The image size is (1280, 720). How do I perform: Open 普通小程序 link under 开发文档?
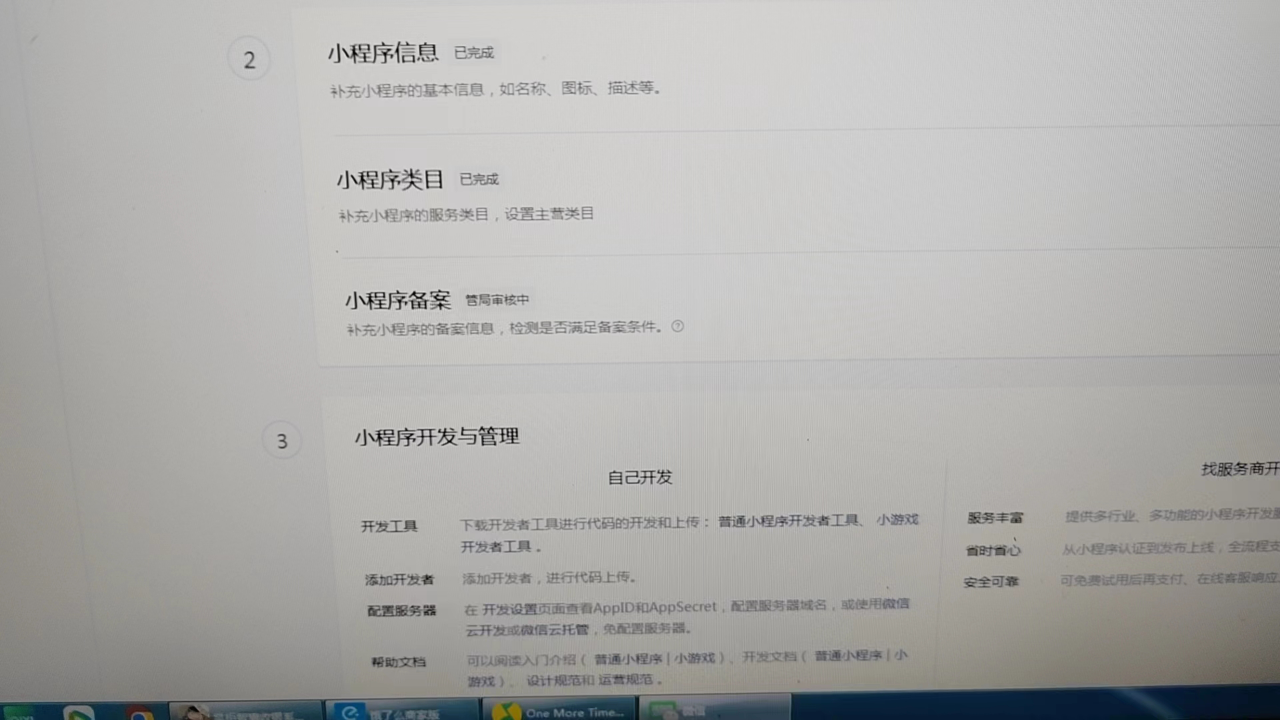[848, 656]
